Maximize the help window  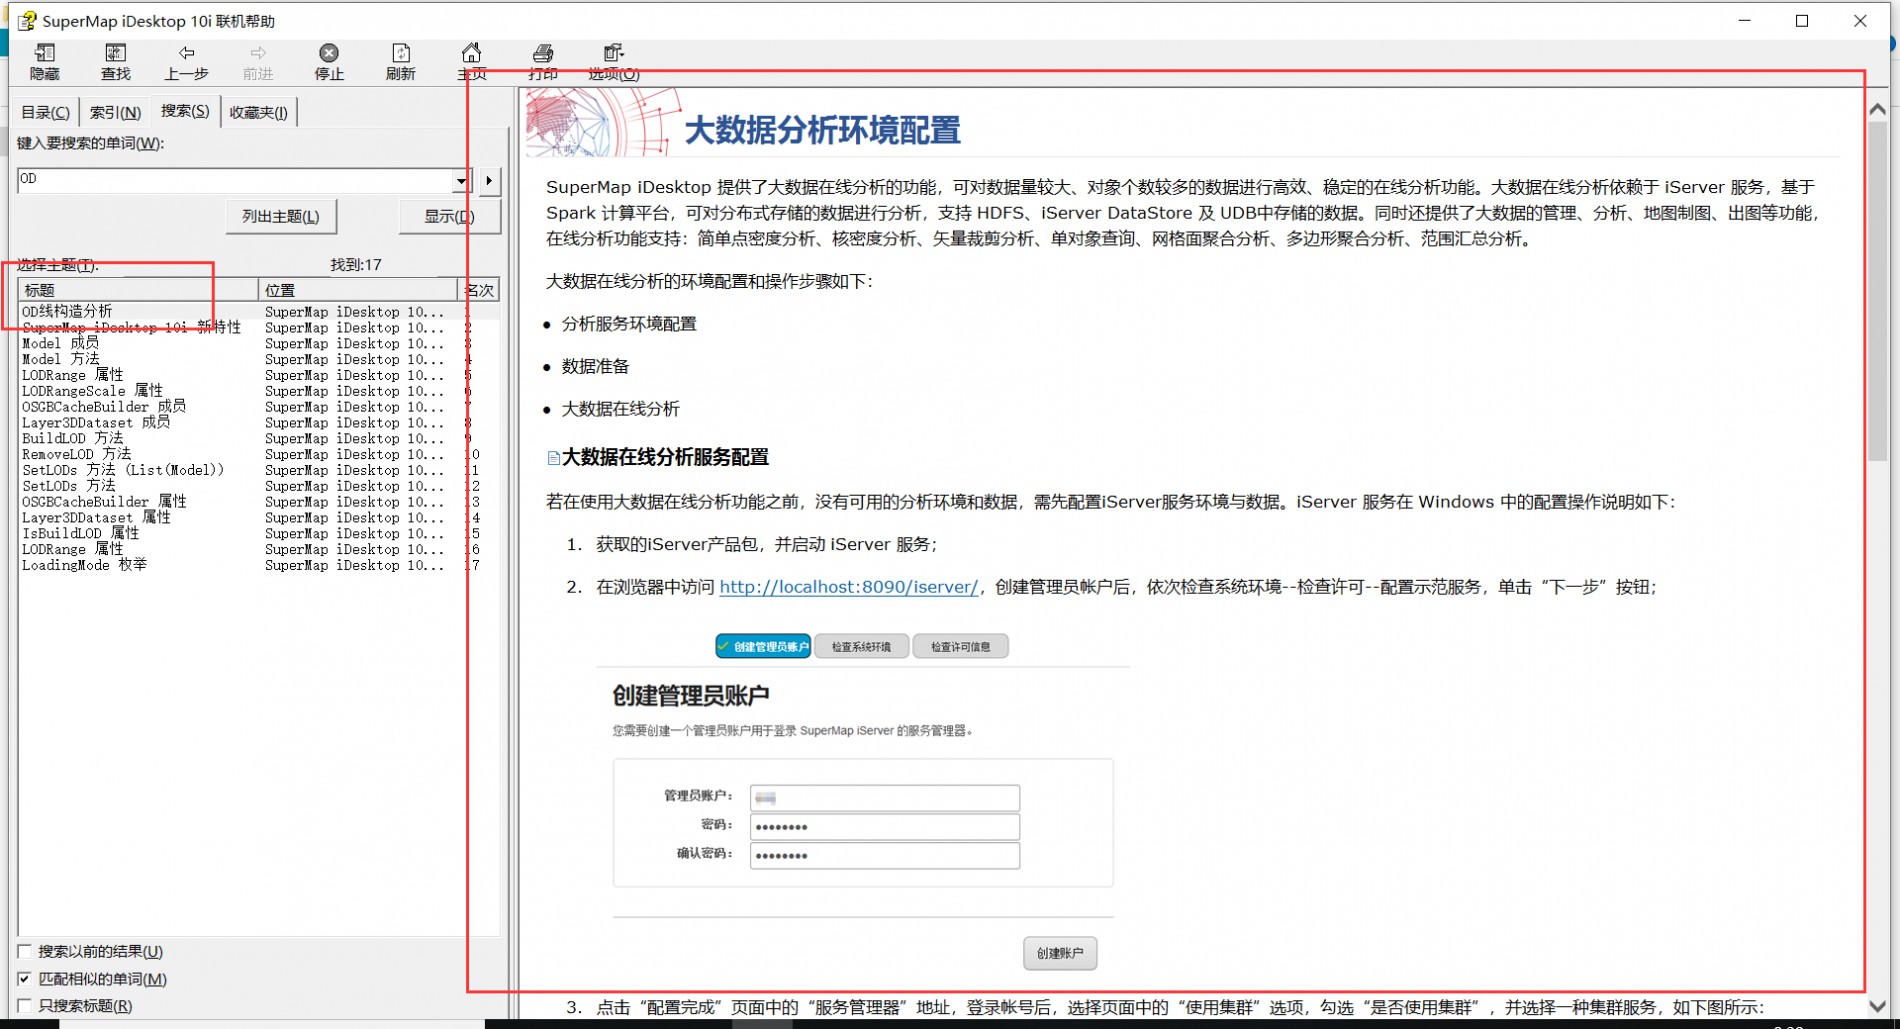pyautogui.click(x=1802, y=21)
